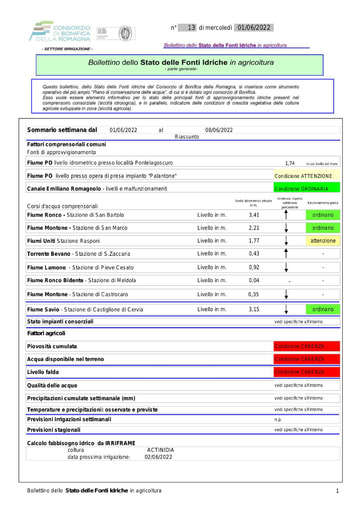
Task: Click the Consorzio di Bonifica della Romagna logo
Action: [x=60, y=32]
